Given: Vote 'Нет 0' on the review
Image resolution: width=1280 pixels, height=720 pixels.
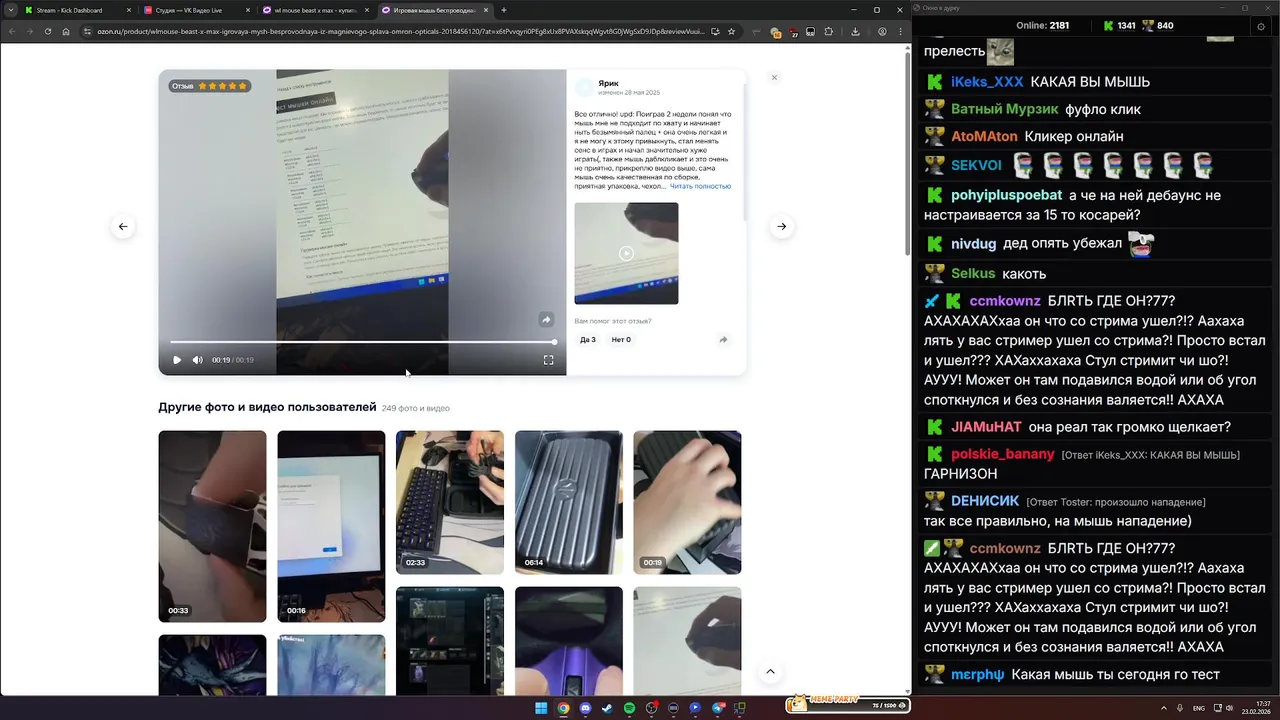Looking at the screenshot, I should pyautogui.click(x=621, y=340).
